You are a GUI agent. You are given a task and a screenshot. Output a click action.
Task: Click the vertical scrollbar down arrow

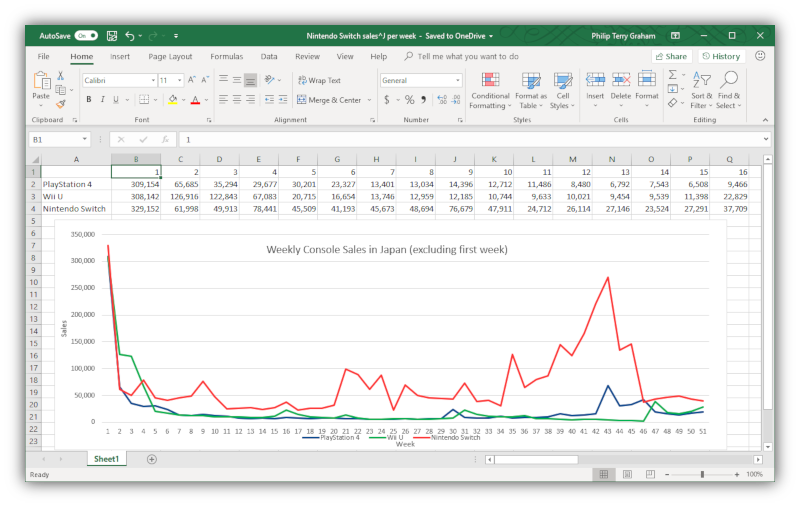767,446
